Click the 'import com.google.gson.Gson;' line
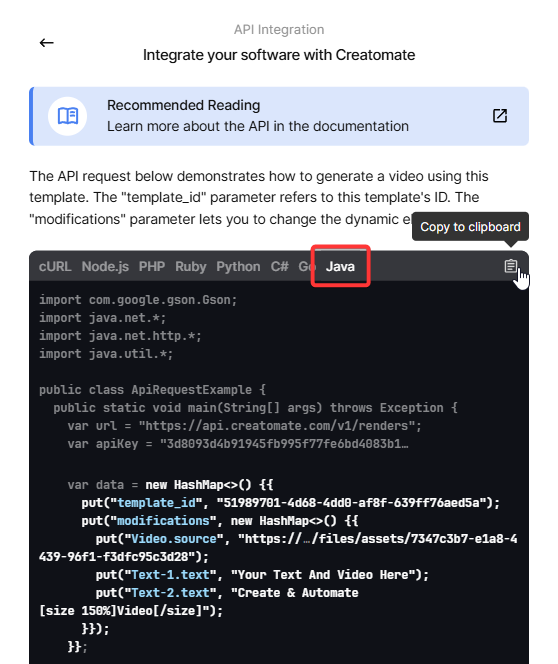The height and width of the screenshot is (664, 558). (x=138, y=300)
